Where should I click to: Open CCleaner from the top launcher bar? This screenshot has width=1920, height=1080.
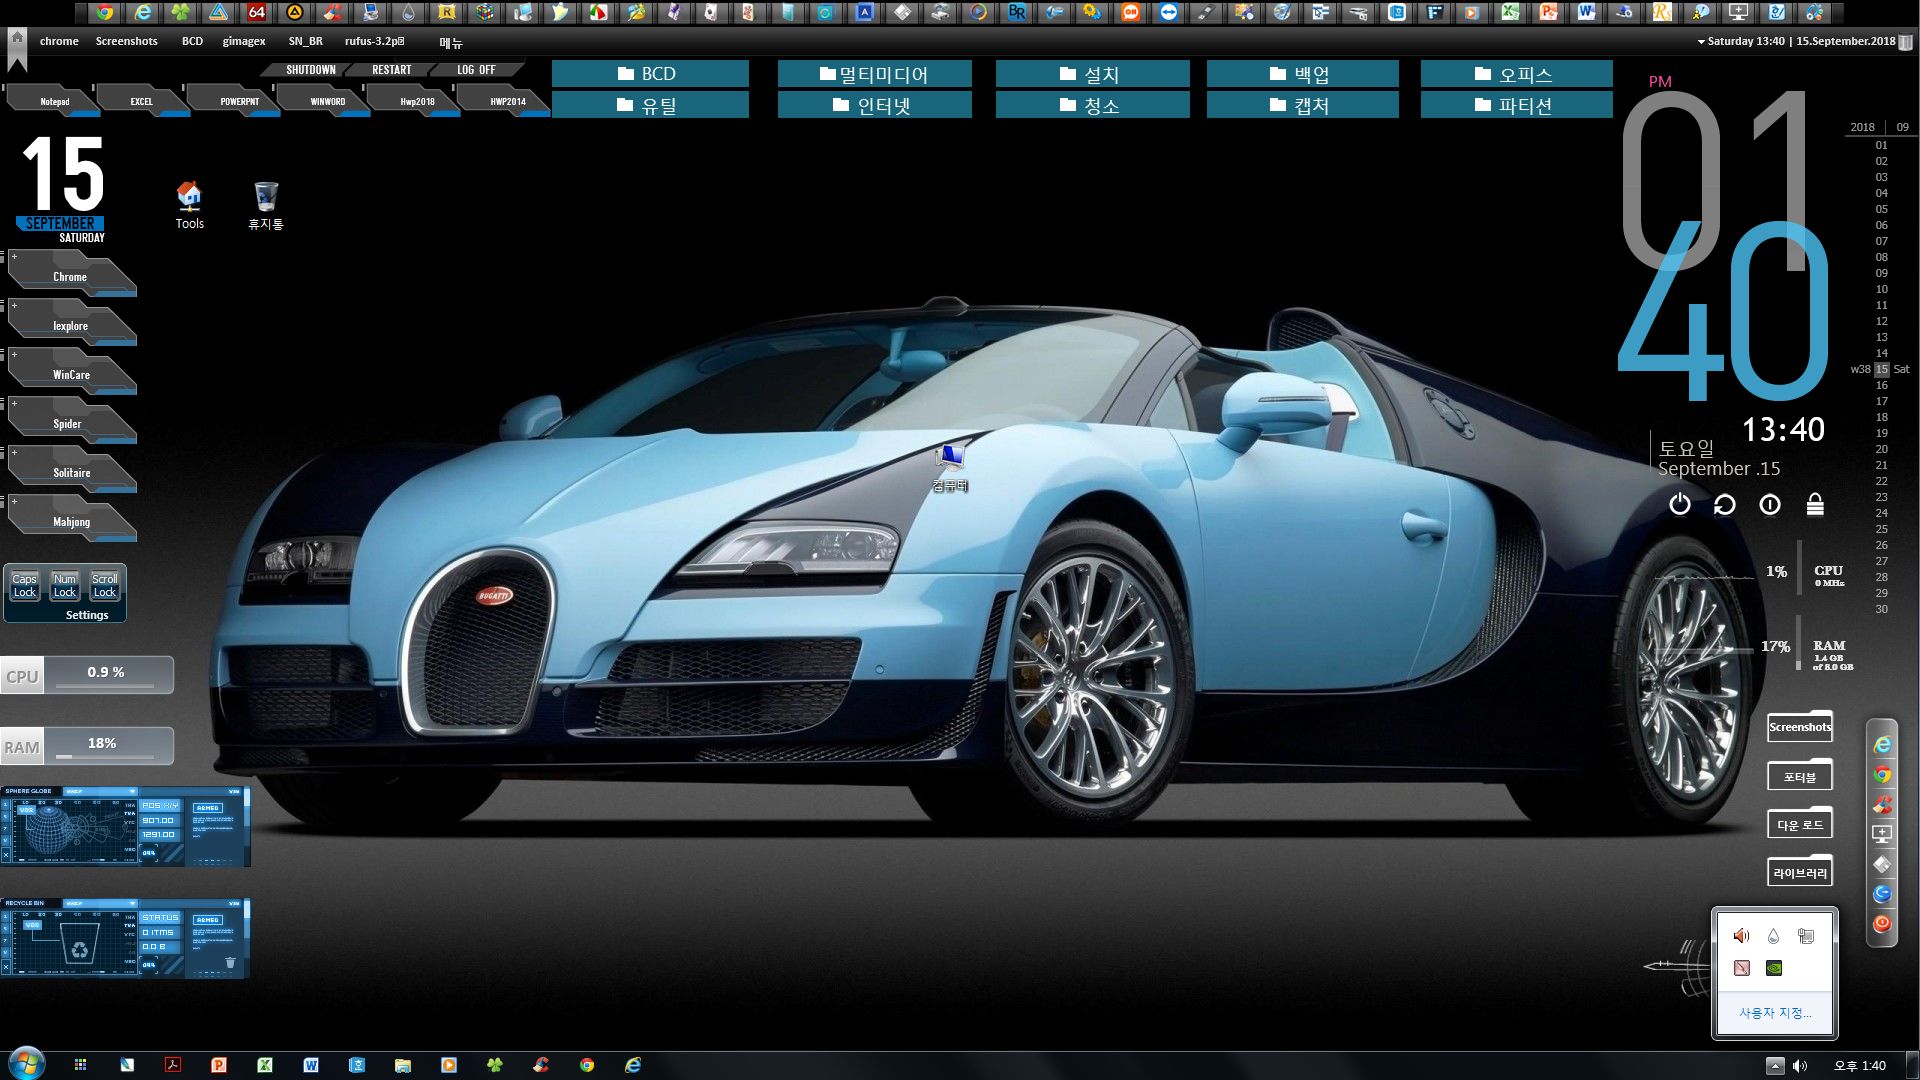333,12
